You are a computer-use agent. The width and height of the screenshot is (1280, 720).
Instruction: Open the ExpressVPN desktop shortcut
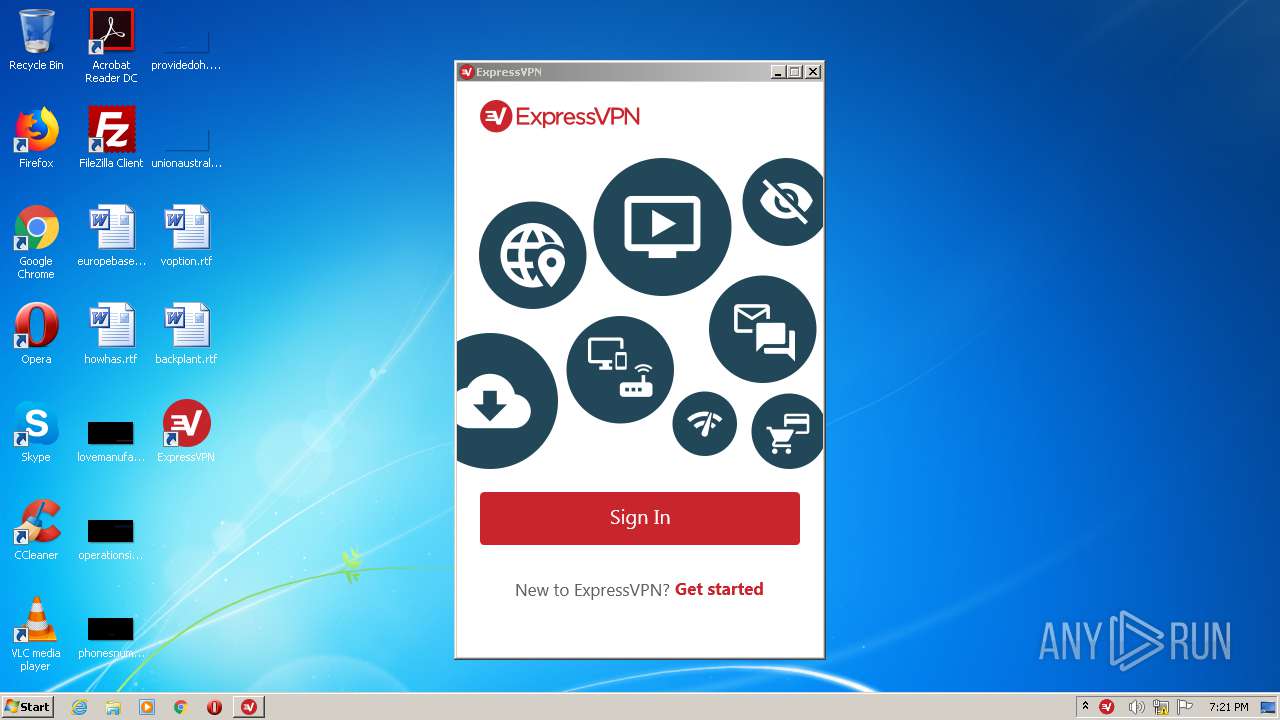pos(186,432)
